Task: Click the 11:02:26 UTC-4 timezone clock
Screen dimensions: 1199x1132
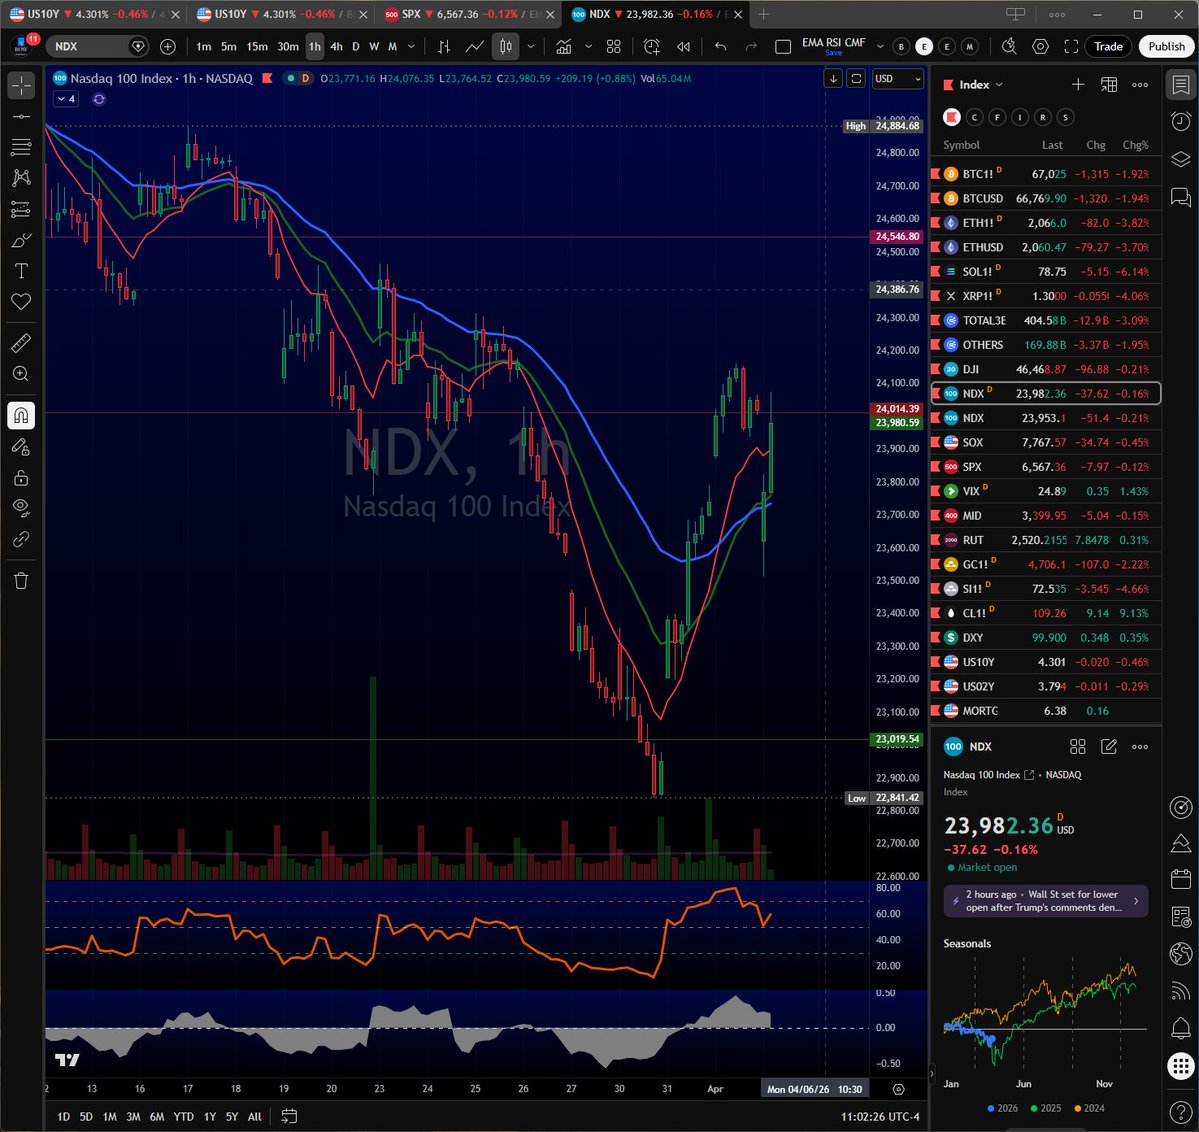Action: point(880,1117)
